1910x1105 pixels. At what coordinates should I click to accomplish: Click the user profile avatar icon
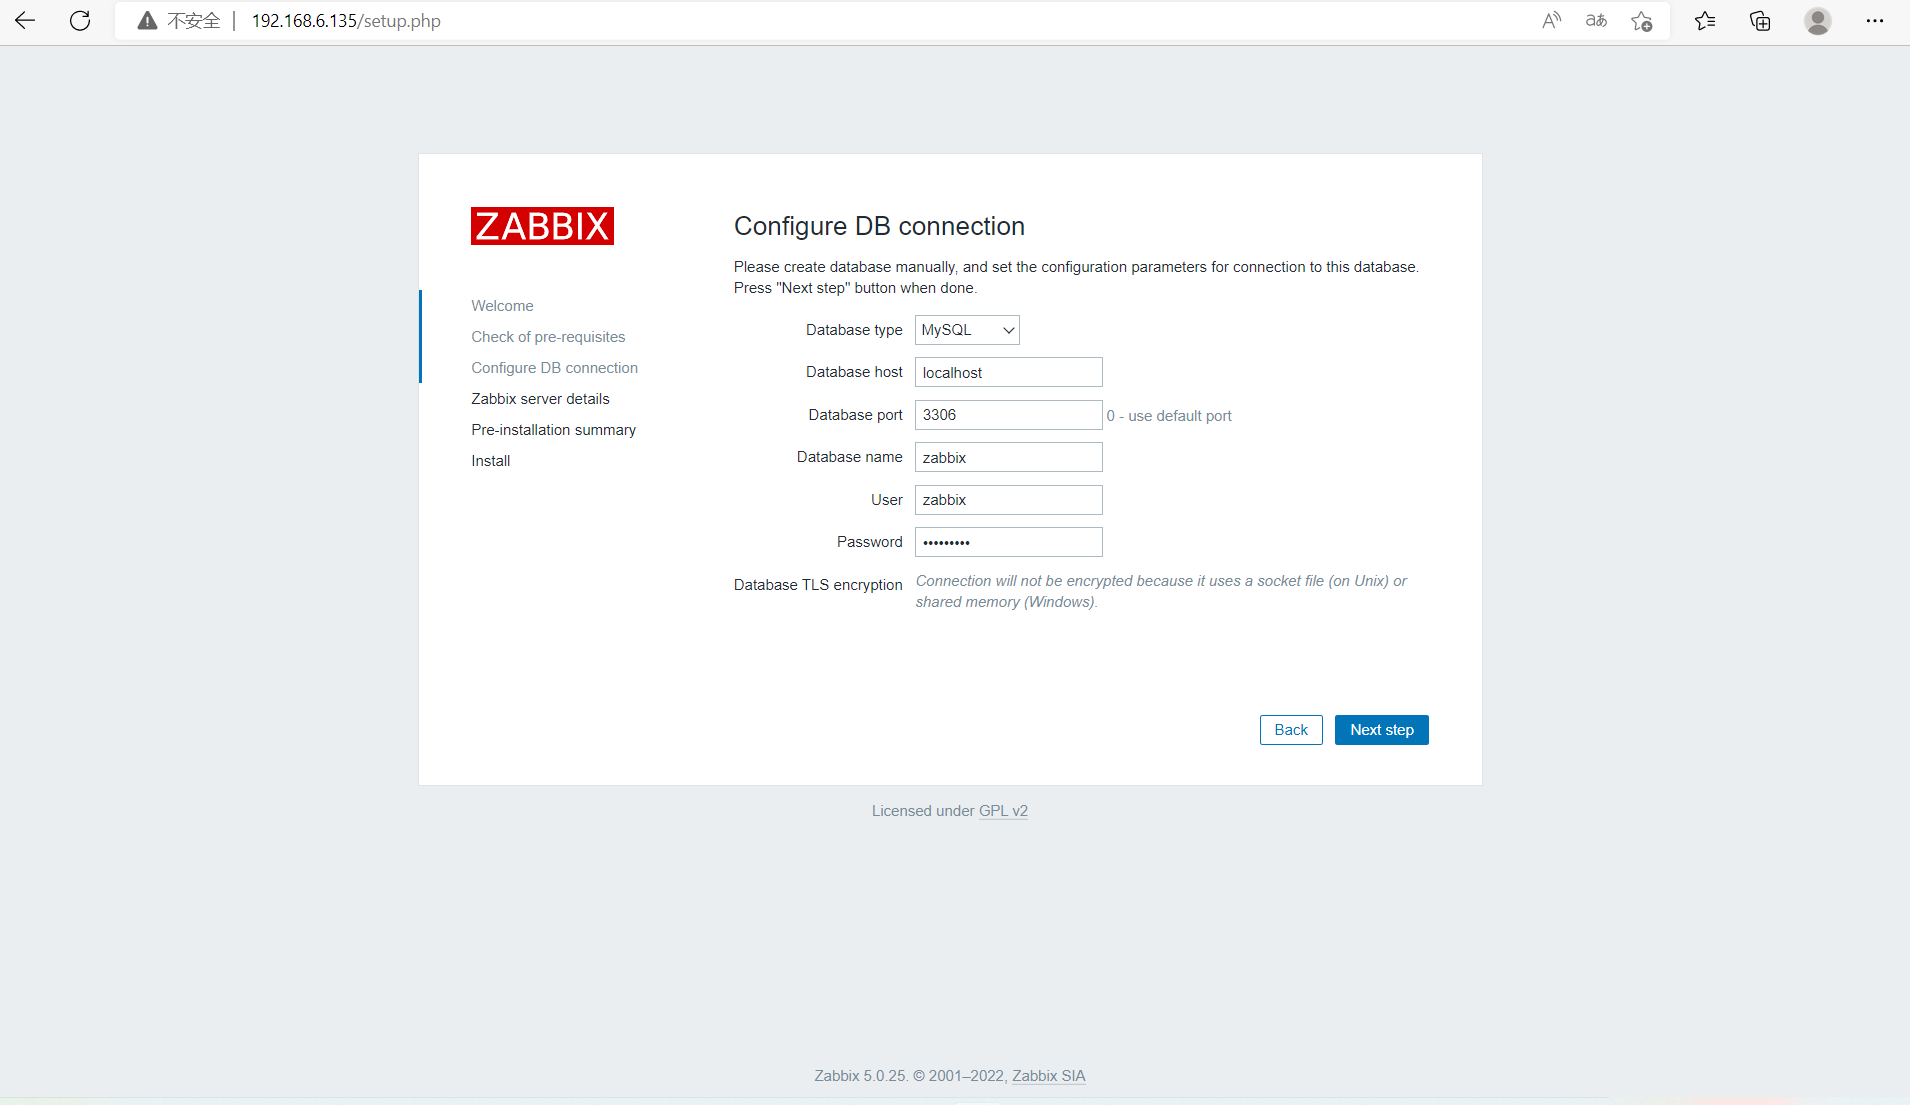click(x=1817, y=21)
